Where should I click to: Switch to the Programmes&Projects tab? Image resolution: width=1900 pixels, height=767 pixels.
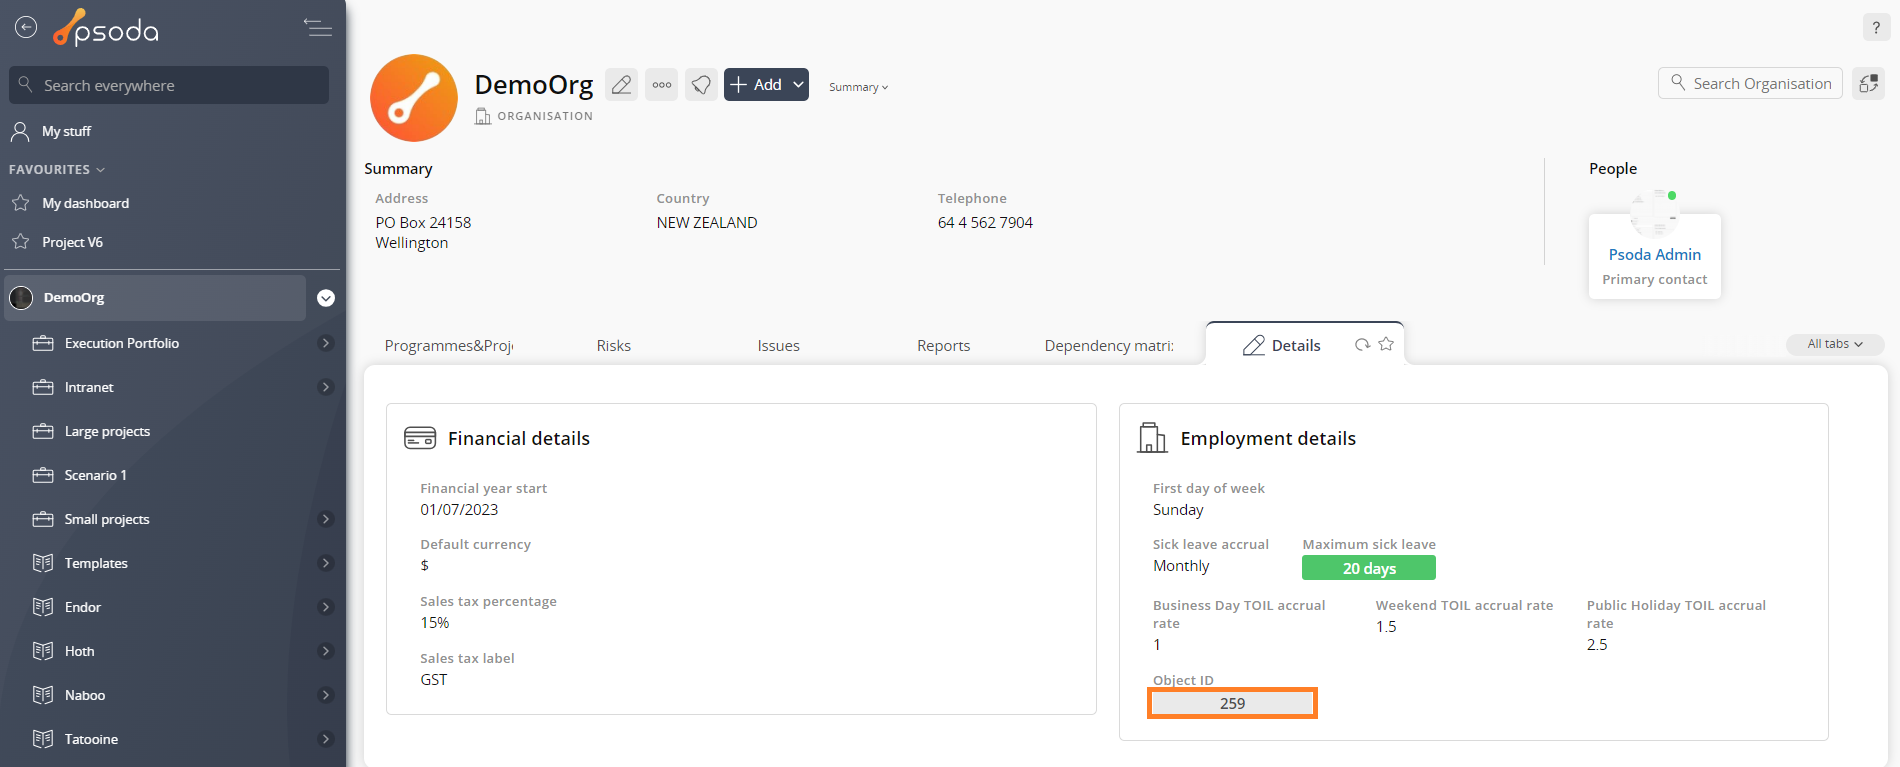click(449, 345)
